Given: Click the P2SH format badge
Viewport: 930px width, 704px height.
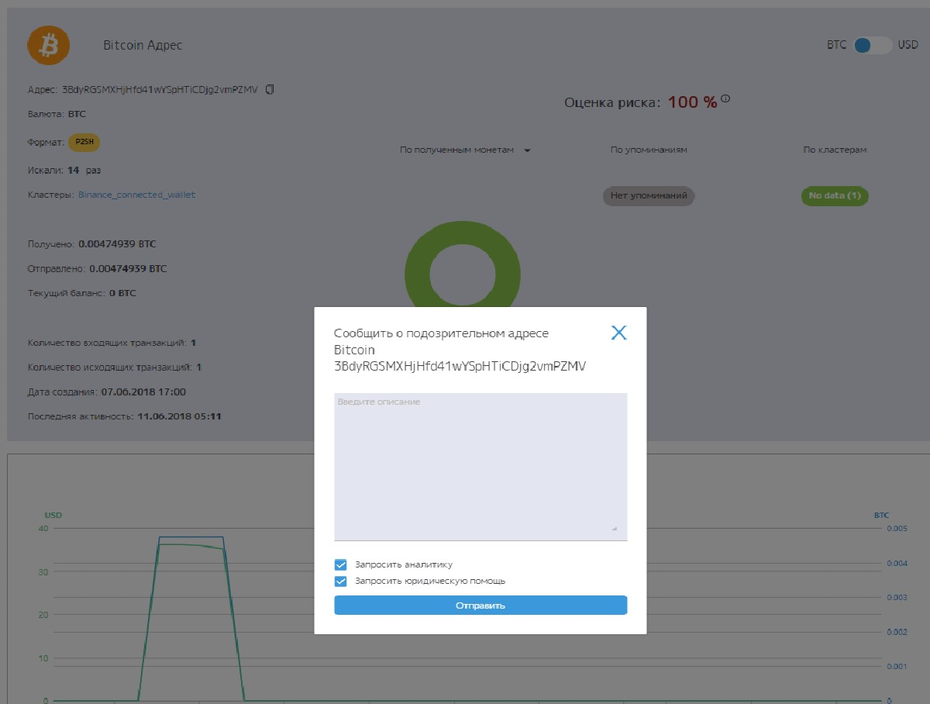Looking at the screenshot, I should (x=84, y=142).
